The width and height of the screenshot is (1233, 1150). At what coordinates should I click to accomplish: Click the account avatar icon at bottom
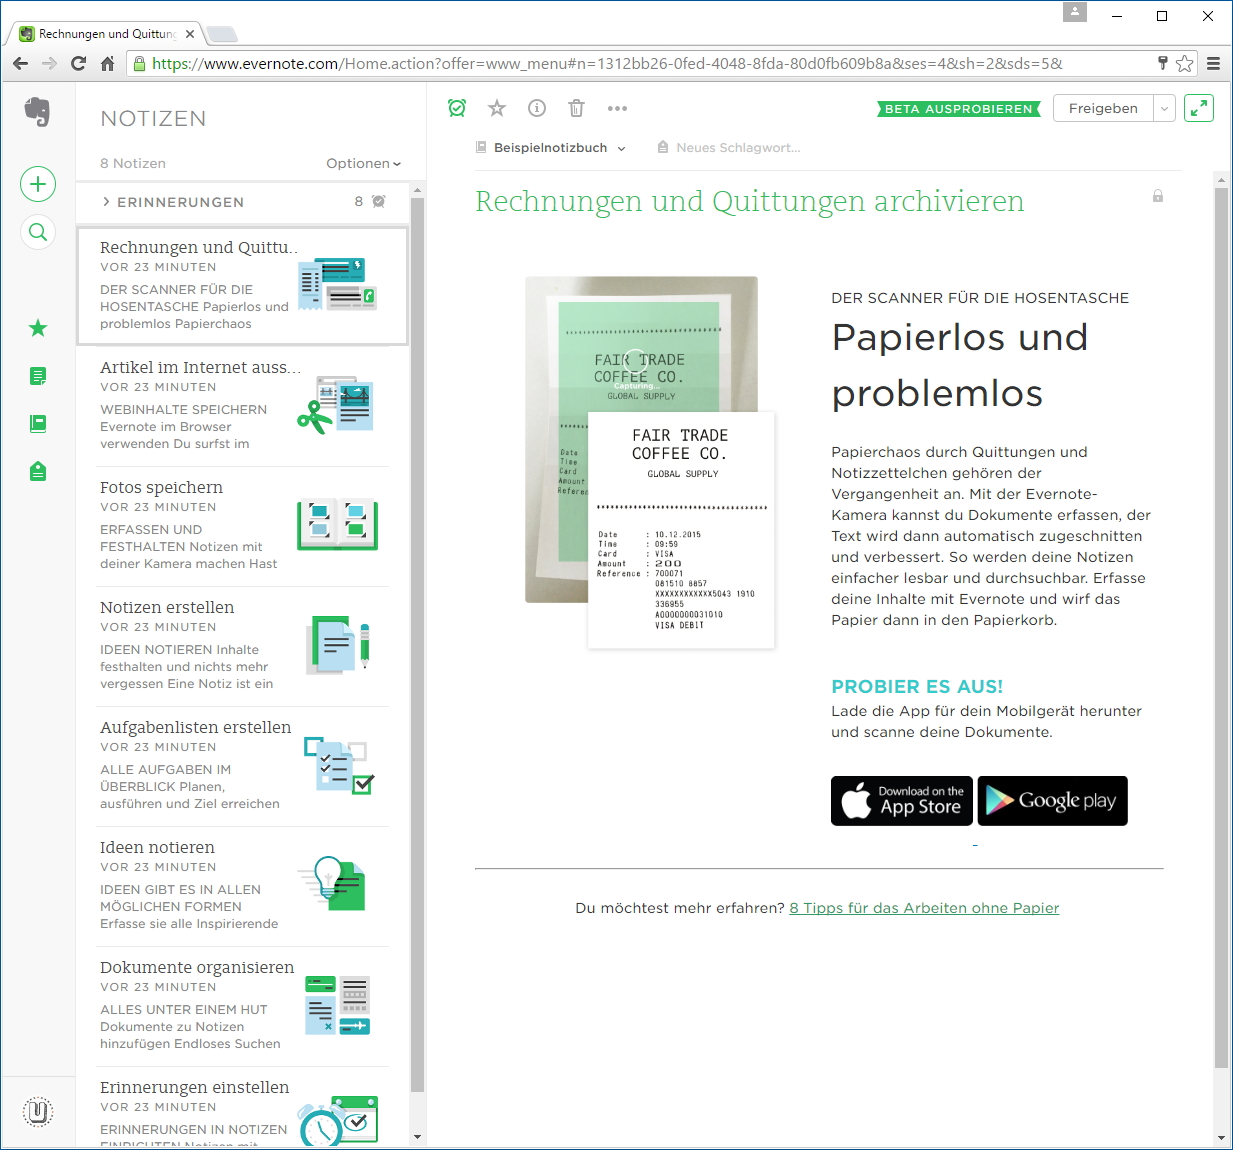[x=38, y=1111]
